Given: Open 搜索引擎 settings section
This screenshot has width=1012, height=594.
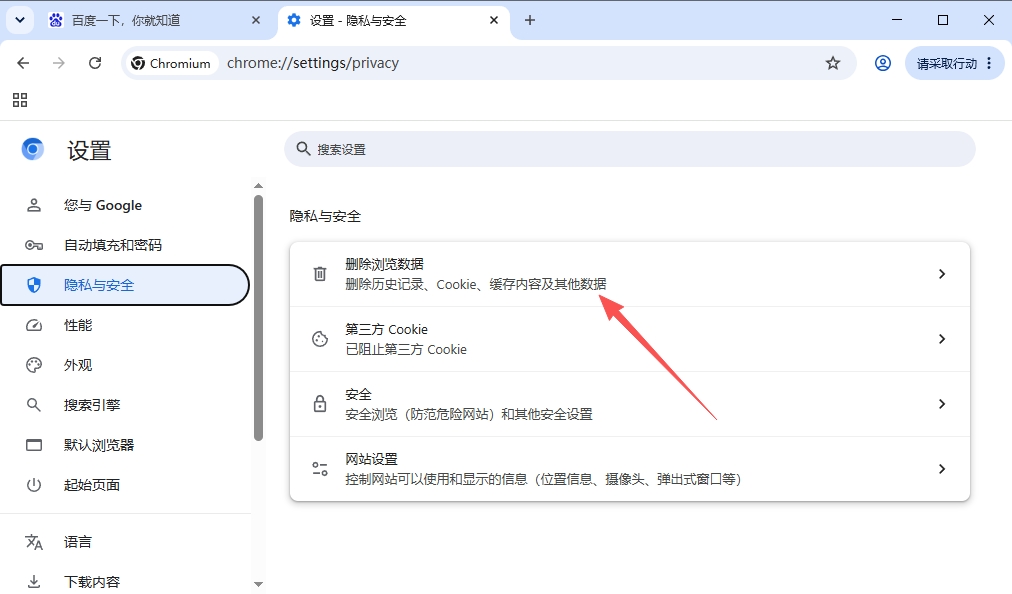Looking at the screenshot, I should [x=125, y=405].
